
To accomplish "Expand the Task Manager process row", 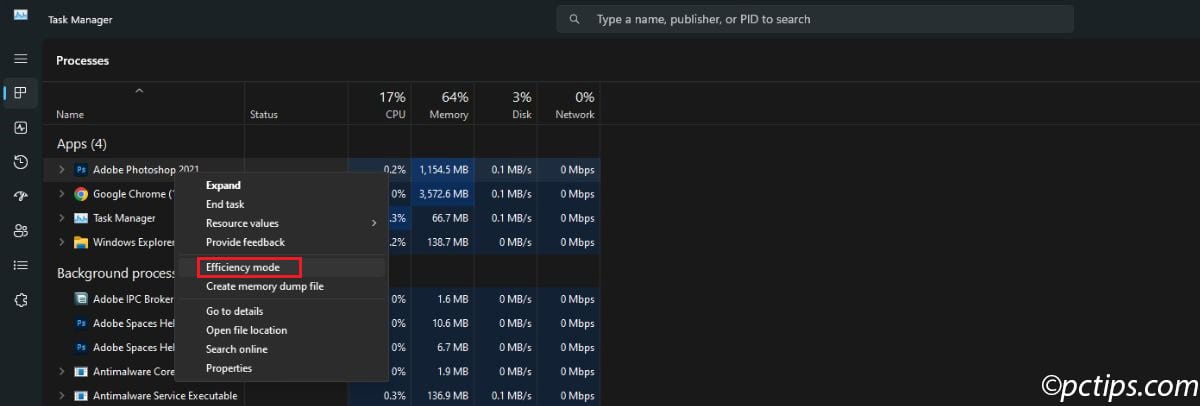I will coord(62,218).
